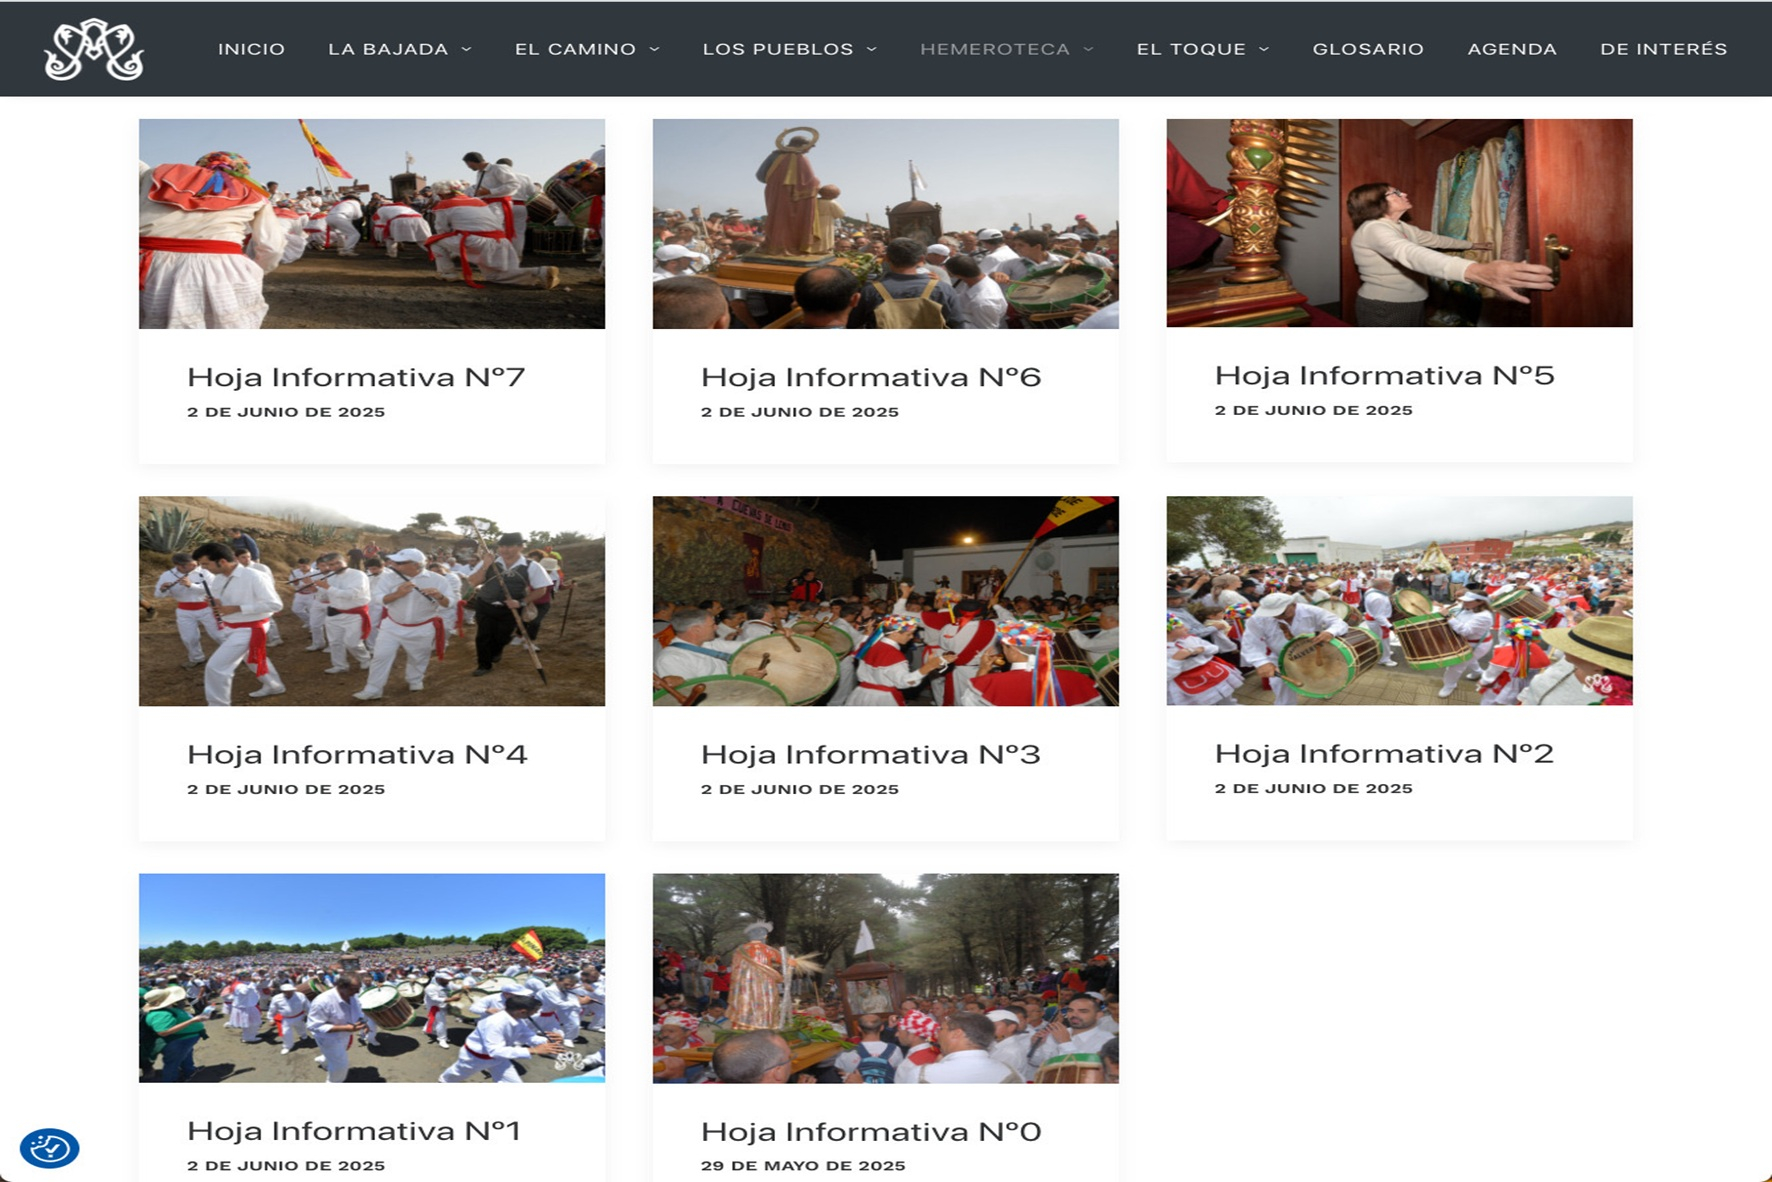1772x1182 pixels.
Task: Open the Glosario menu item
Action: 1367,49
